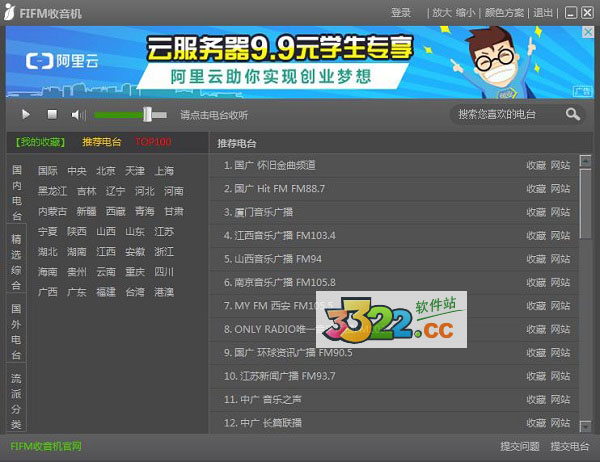Choose the 北京 region
The image size is (600, 462).
(x=106, y=171)
